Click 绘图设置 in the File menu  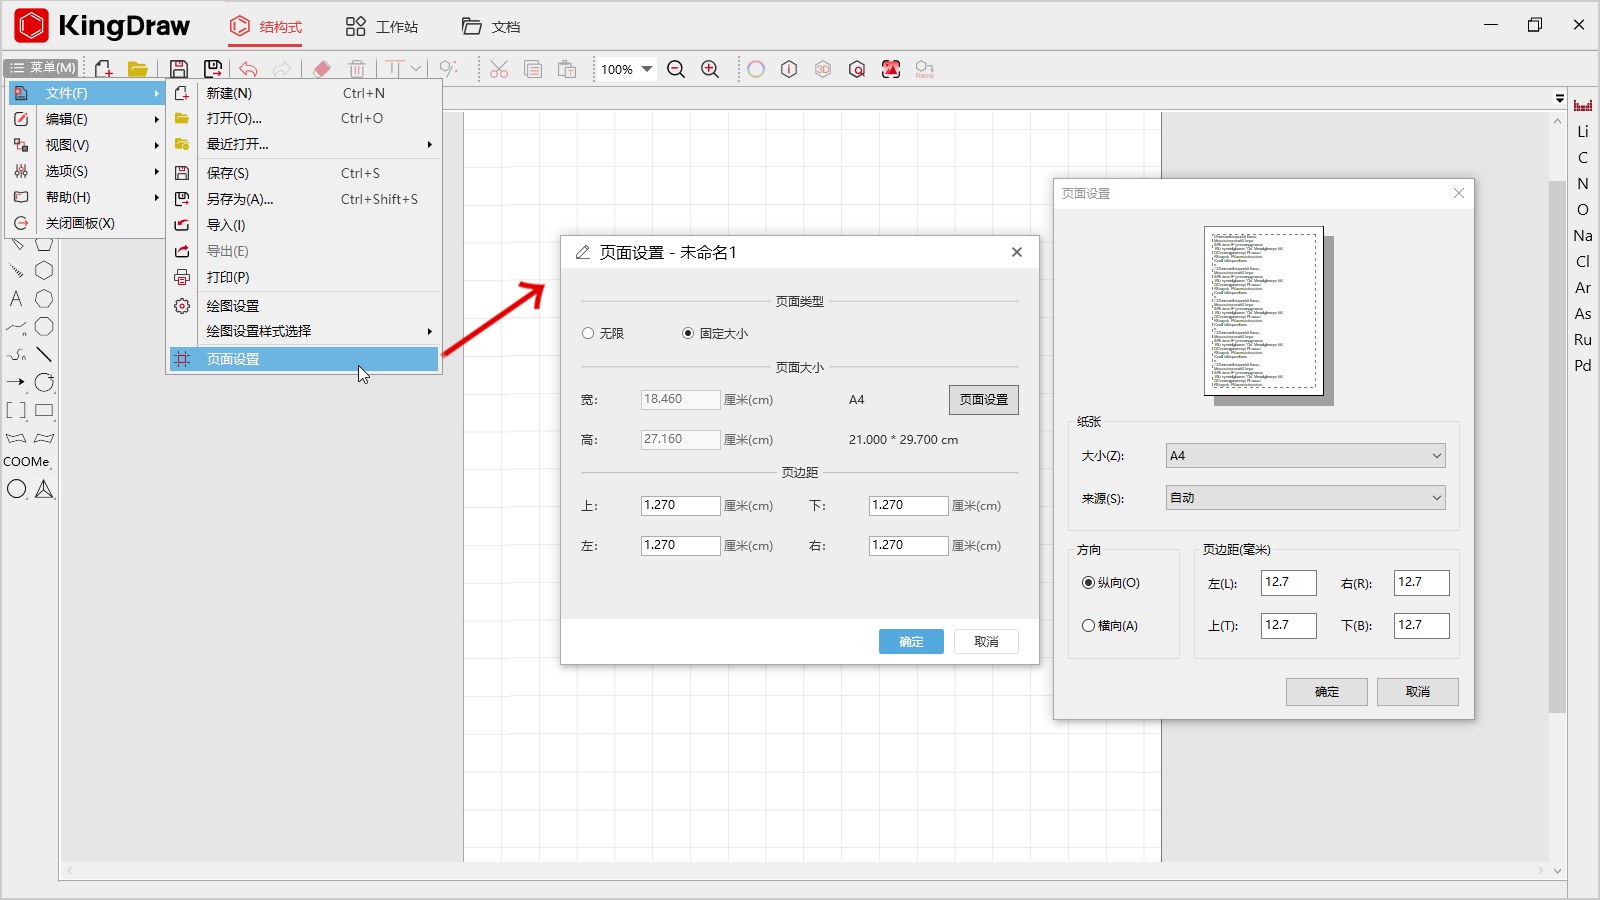[233, 306]
